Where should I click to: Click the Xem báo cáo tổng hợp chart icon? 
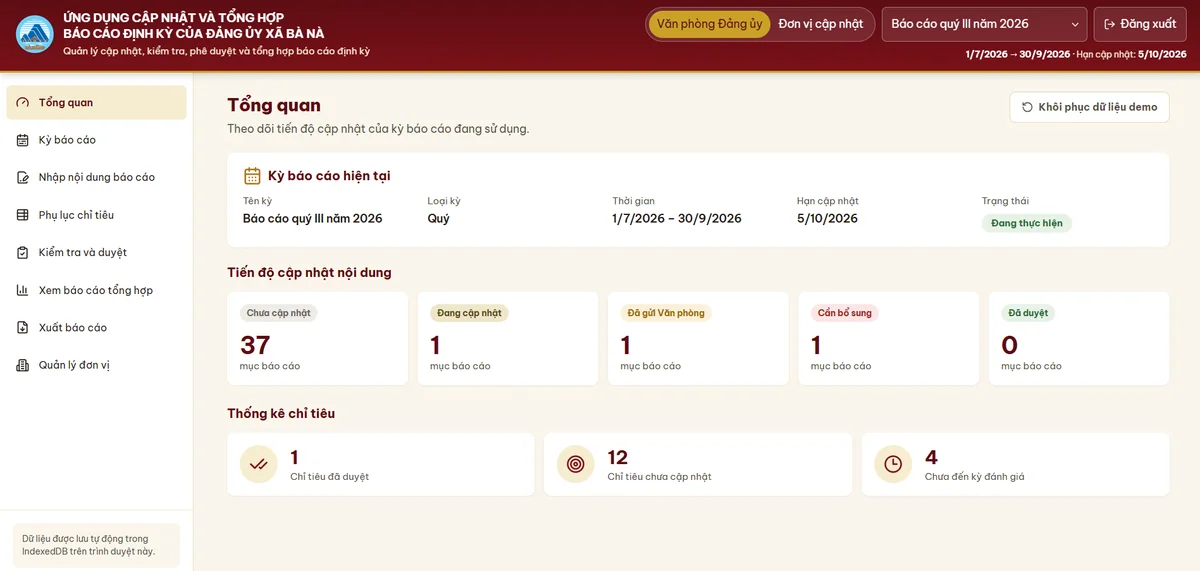23,290
